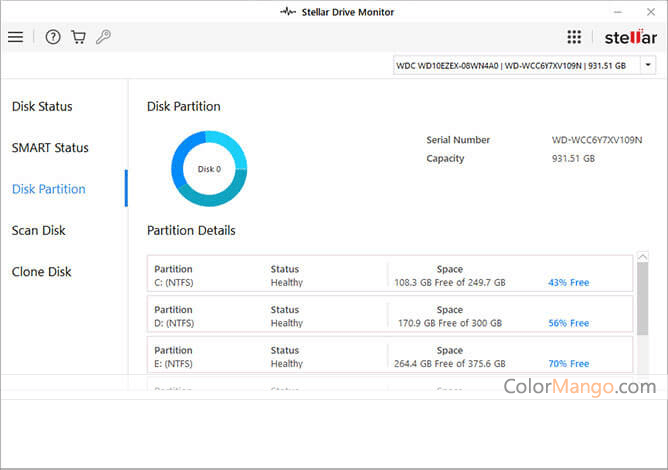Image resolution: width=668 pixels, height=470 pixels.
Task: Click the Stellar logo
Action: [x=630, y=37]
